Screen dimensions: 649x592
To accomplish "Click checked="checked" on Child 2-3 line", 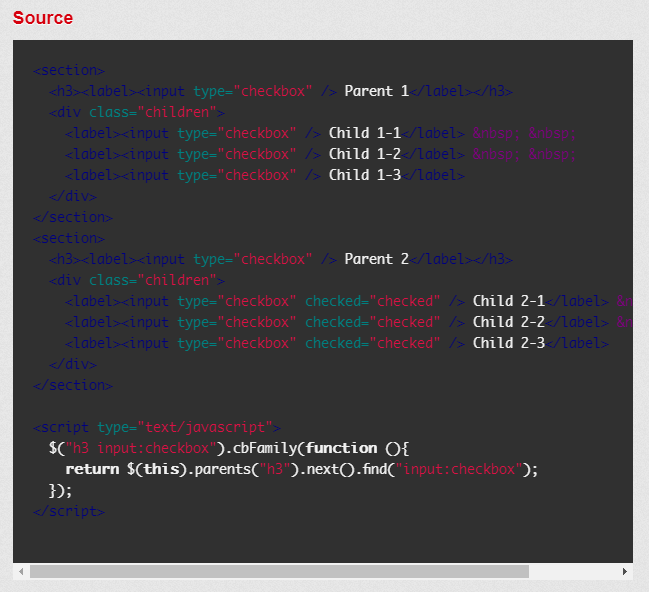I will point(373,343).
